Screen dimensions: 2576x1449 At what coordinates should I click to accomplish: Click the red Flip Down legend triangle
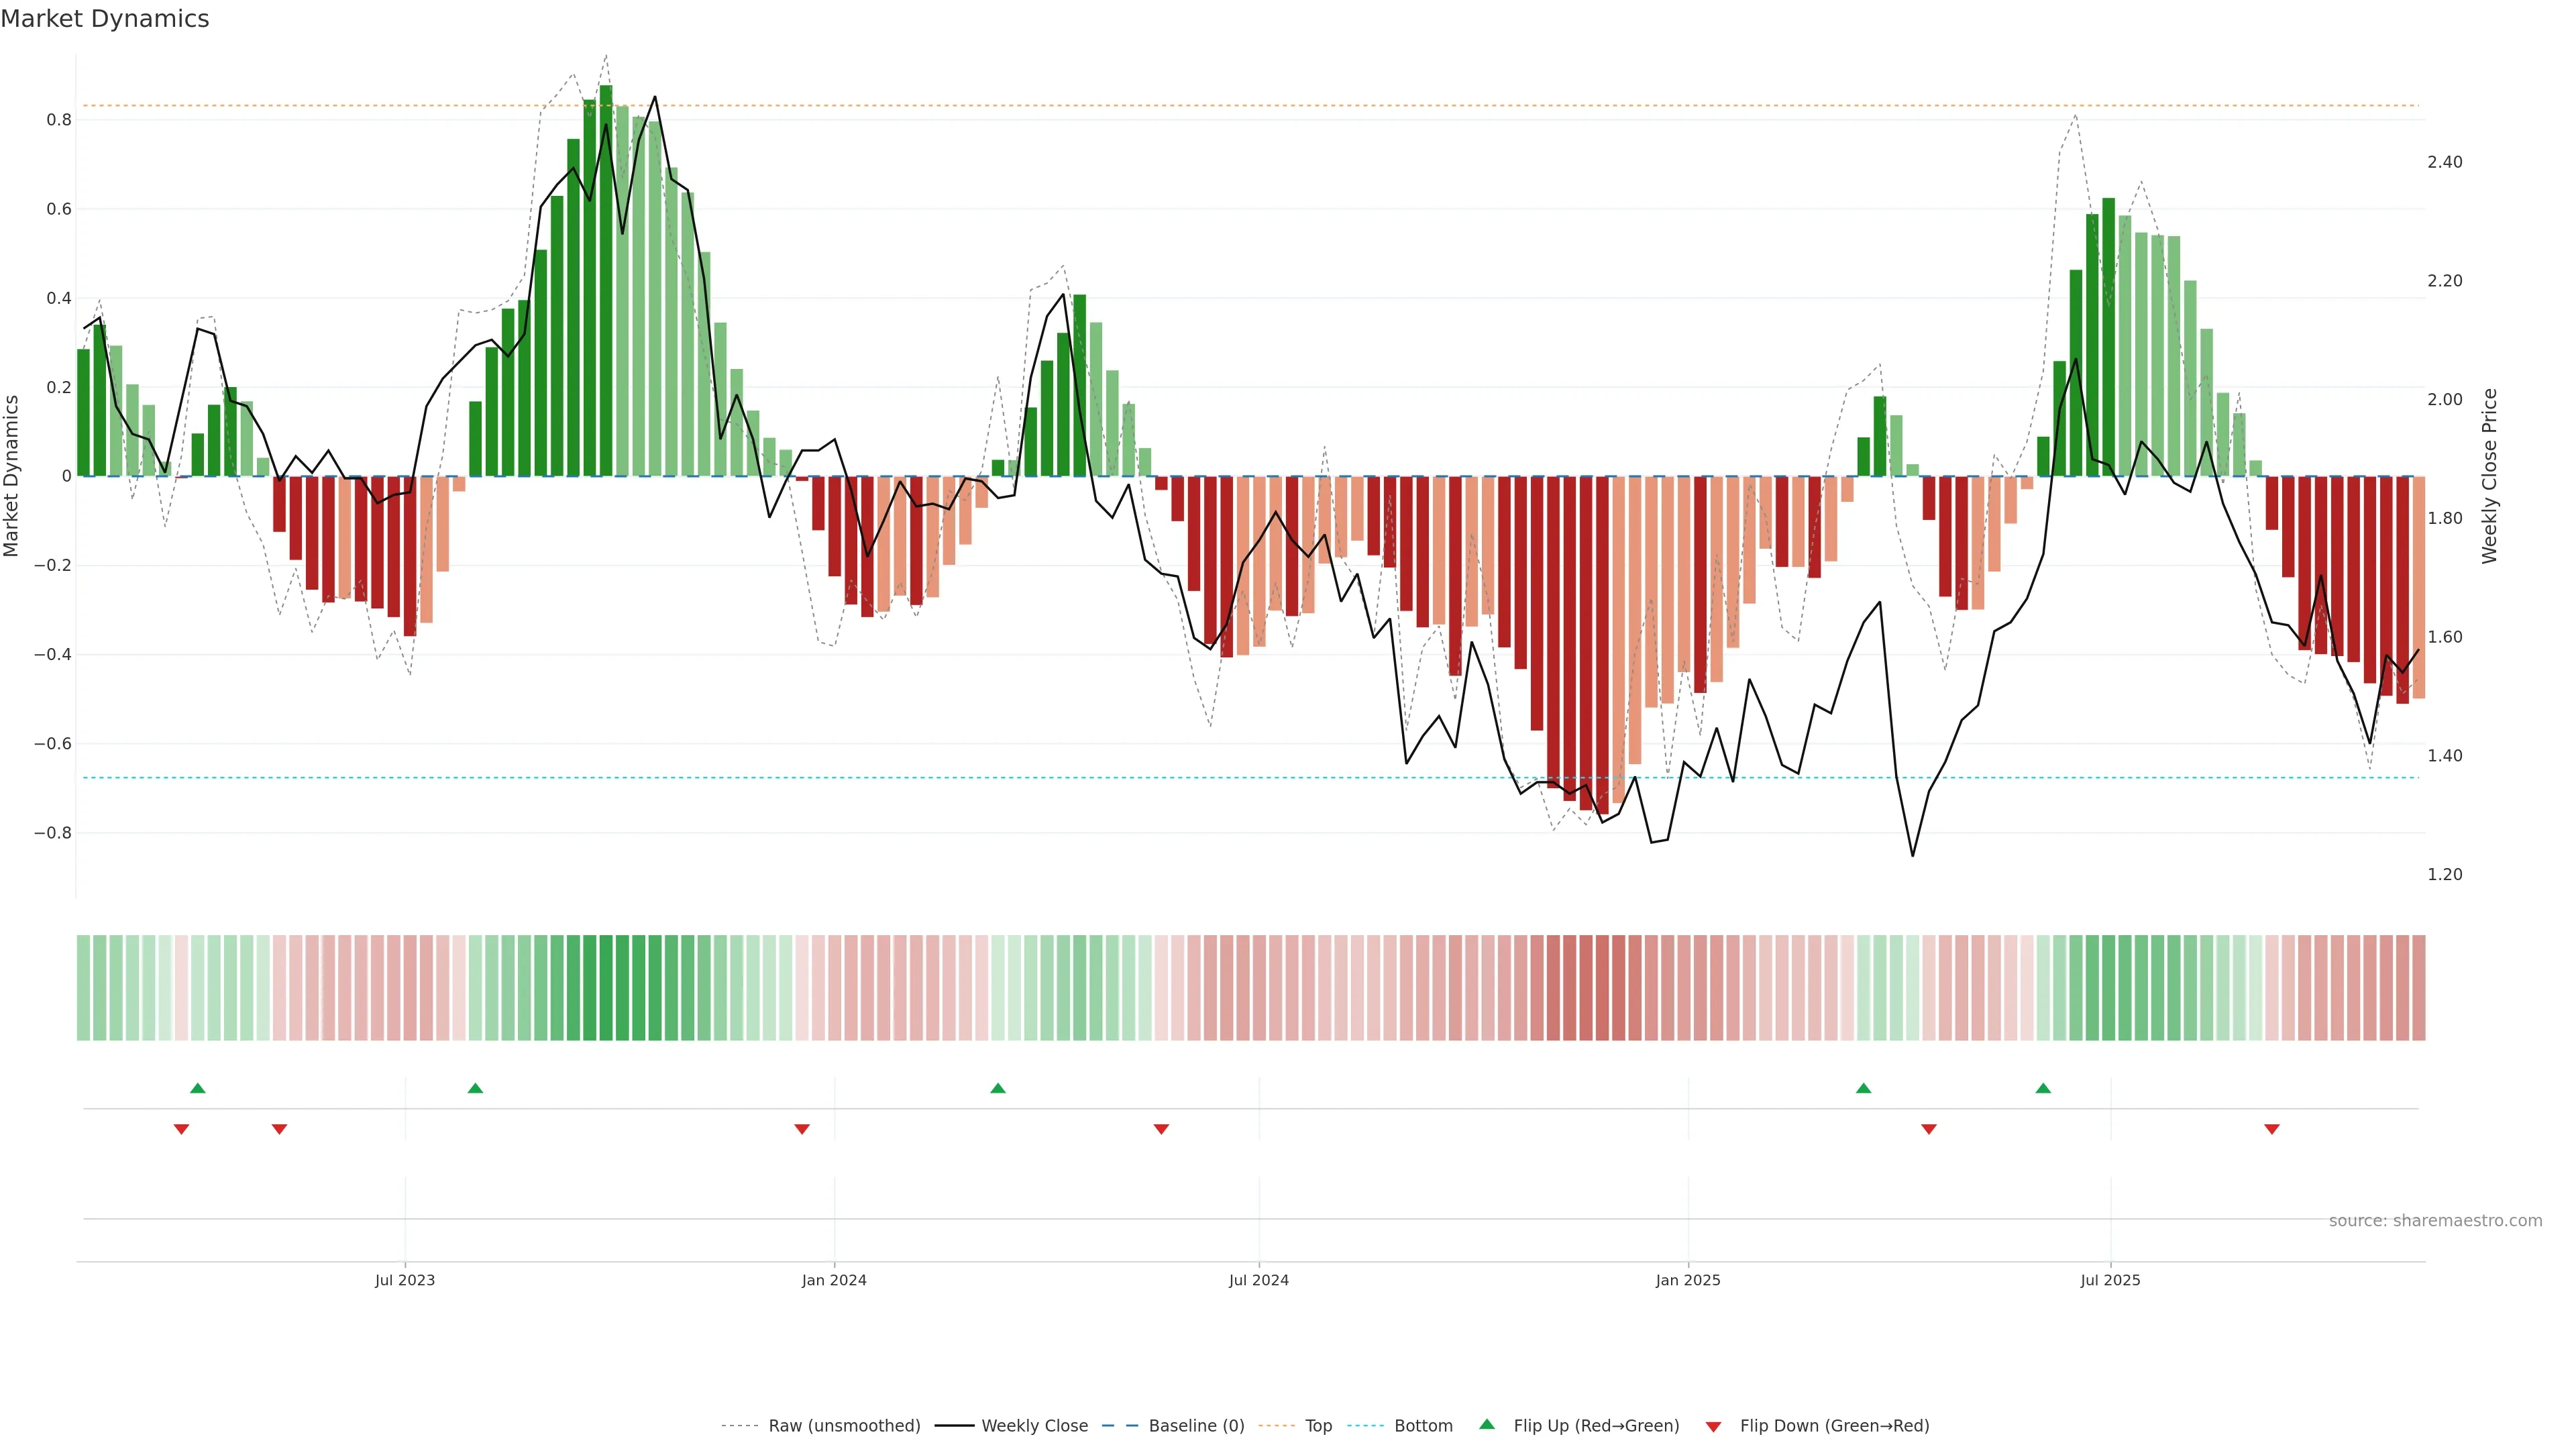click(1713, 1426)
